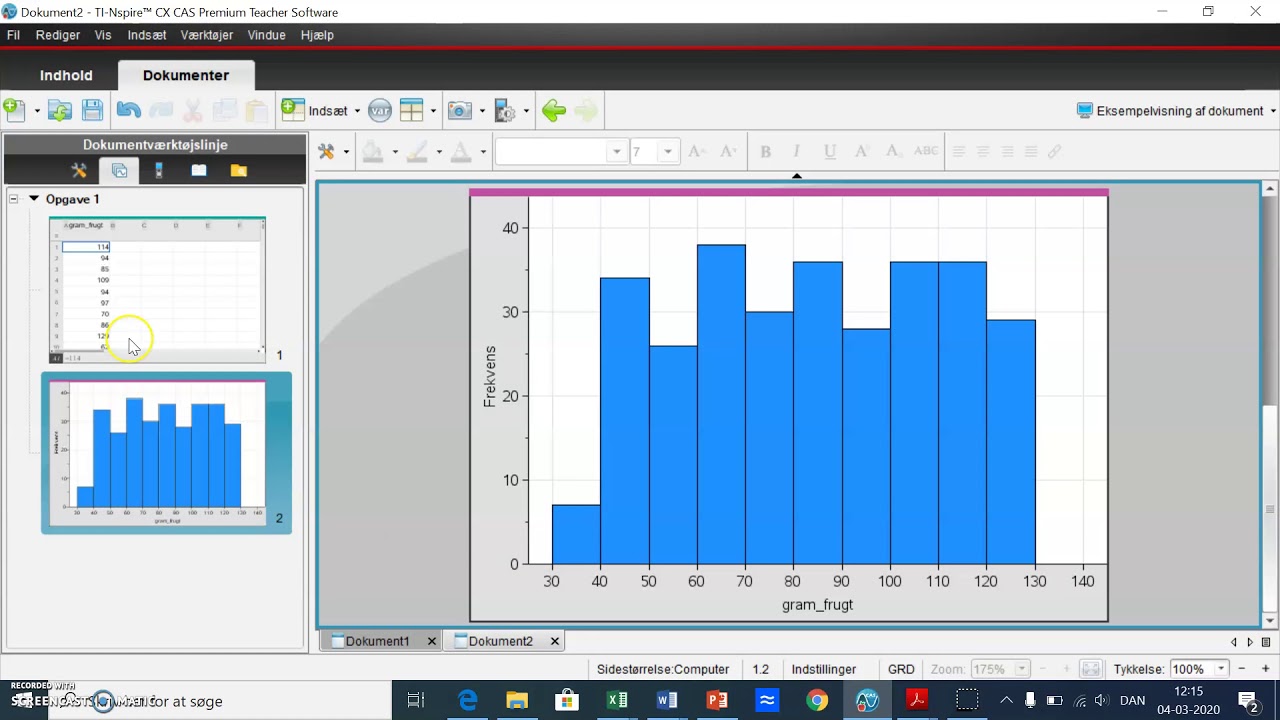The image size is (1280, 720).
Task: Click the GRD angle mode indicator
Action: click(x=901, y=669)
